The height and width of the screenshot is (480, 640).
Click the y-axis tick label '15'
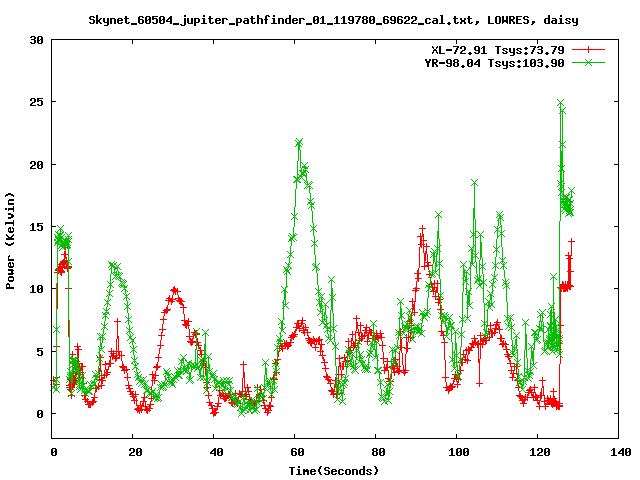tap(36, 227)
